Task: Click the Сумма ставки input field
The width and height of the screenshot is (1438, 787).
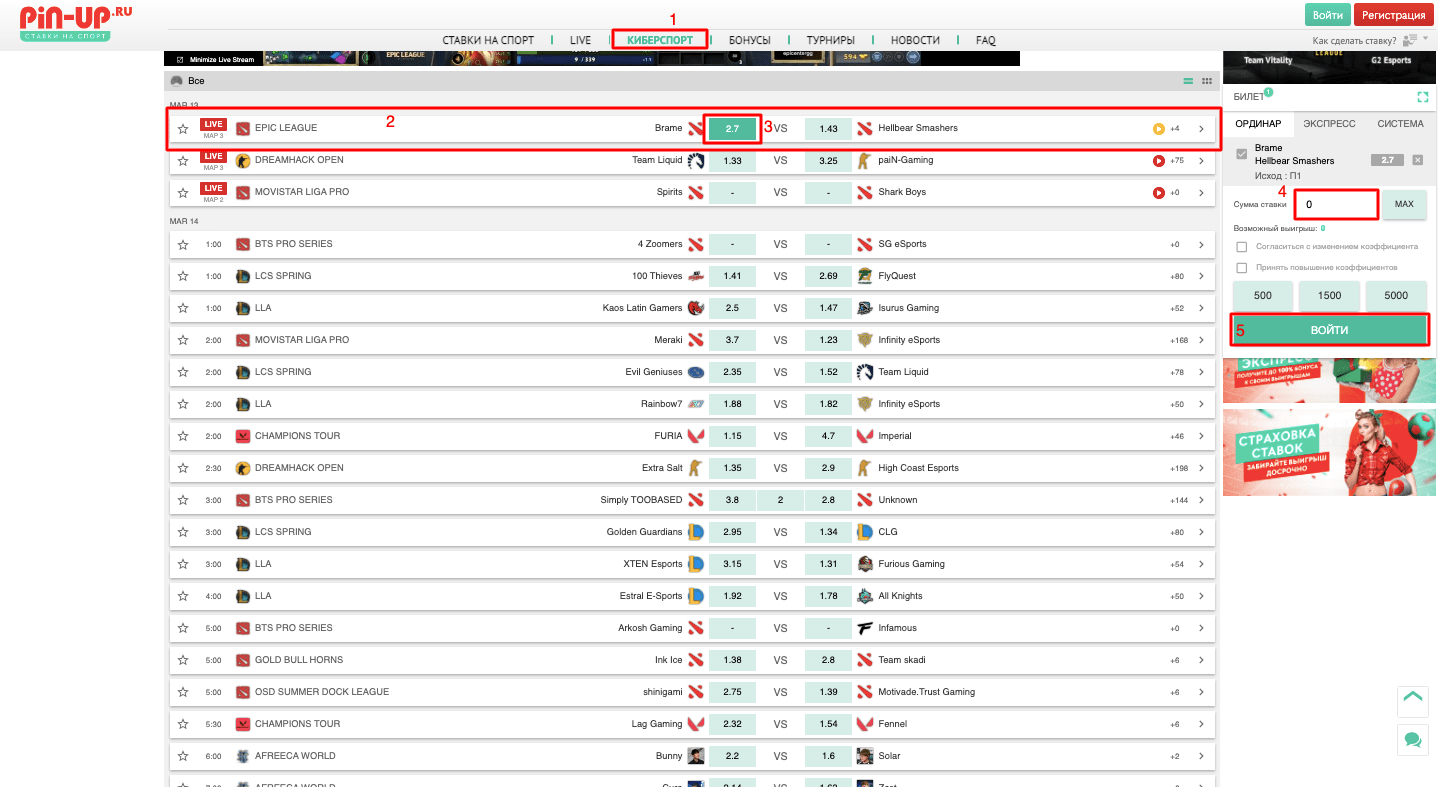Action: [1337, 204]
